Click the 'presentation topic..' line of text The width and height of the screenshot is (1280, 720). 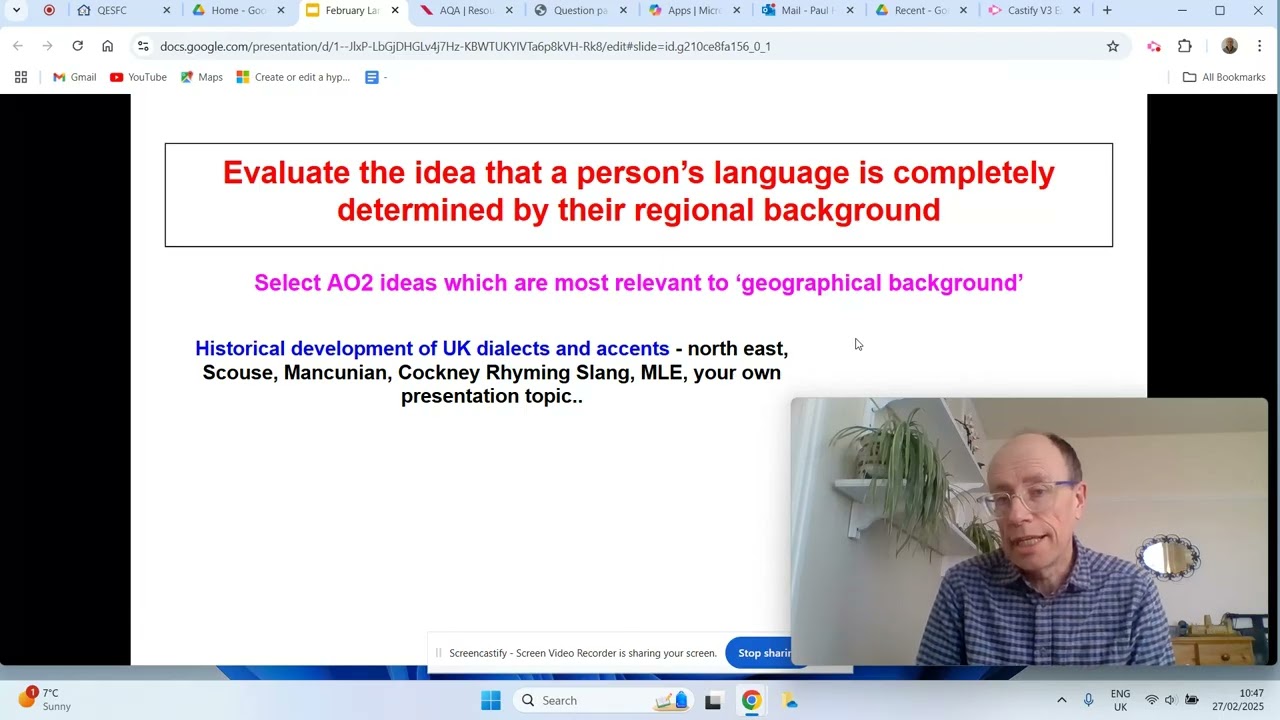(491, 396)
